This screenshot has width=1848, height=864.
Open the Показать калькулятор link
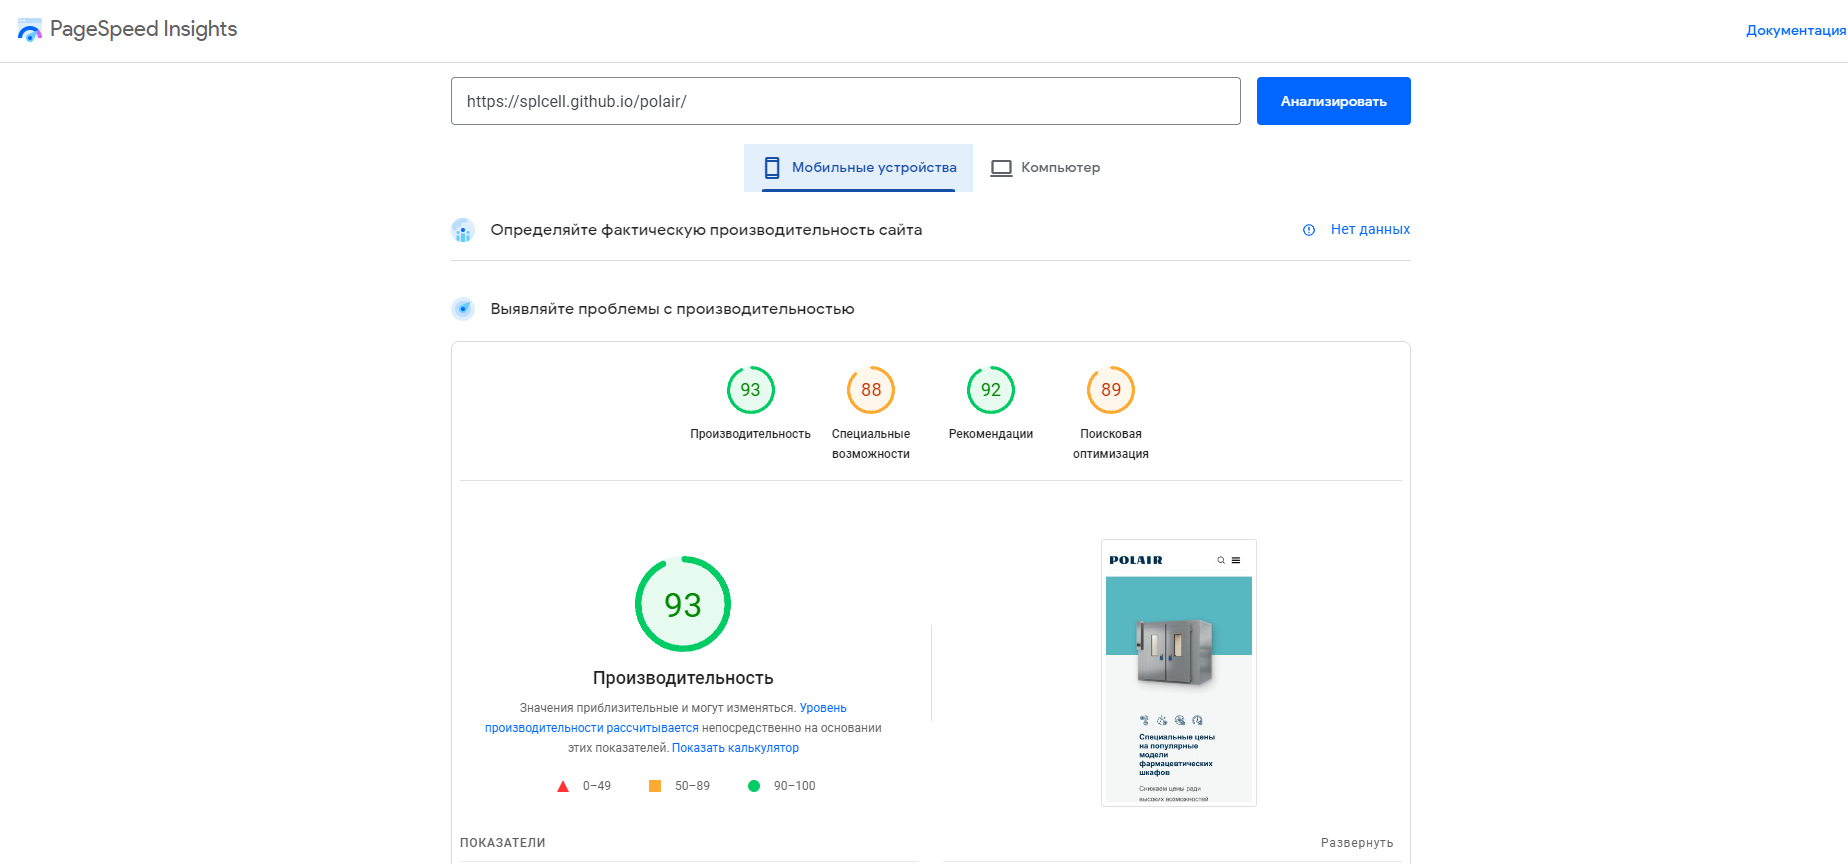(x=735, y=748)
